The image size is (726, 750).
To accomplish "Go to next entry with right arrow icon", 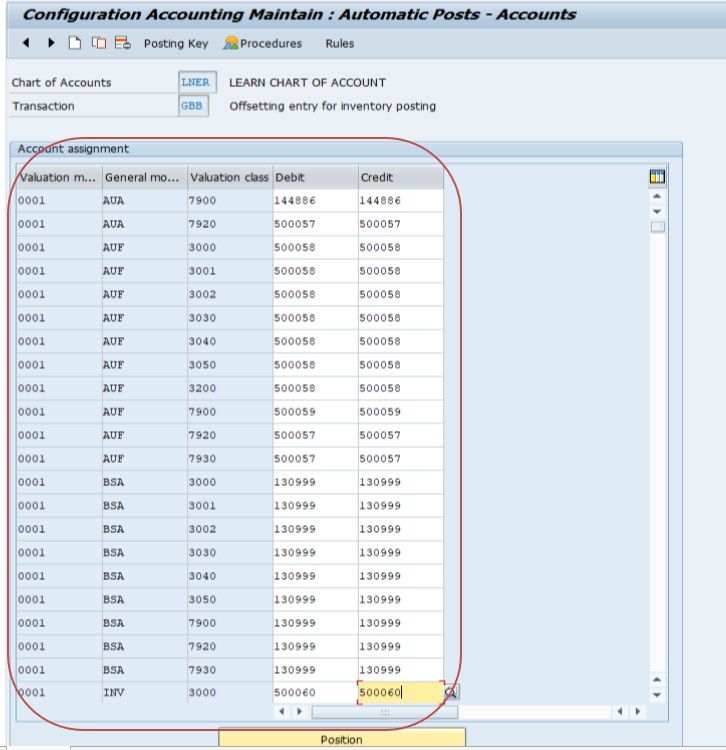I will [51, 43].
